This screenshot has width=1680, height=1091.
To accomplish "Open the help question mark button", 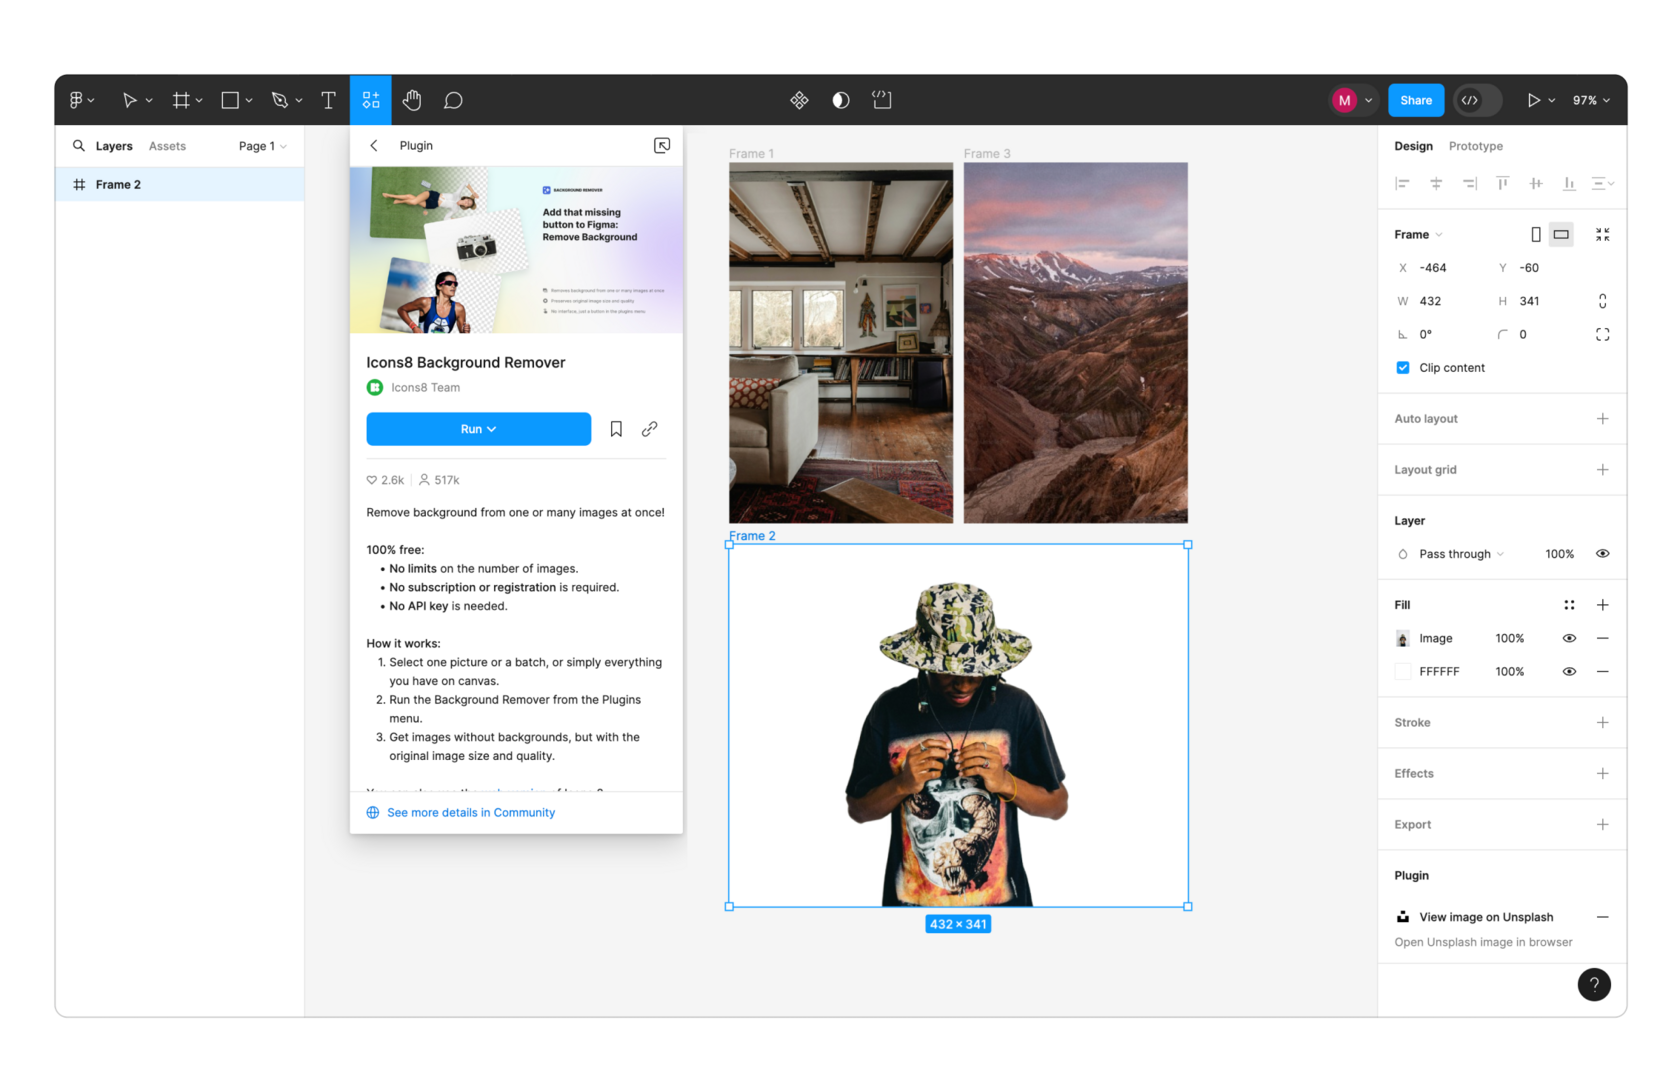I will tap(1594, 985).
